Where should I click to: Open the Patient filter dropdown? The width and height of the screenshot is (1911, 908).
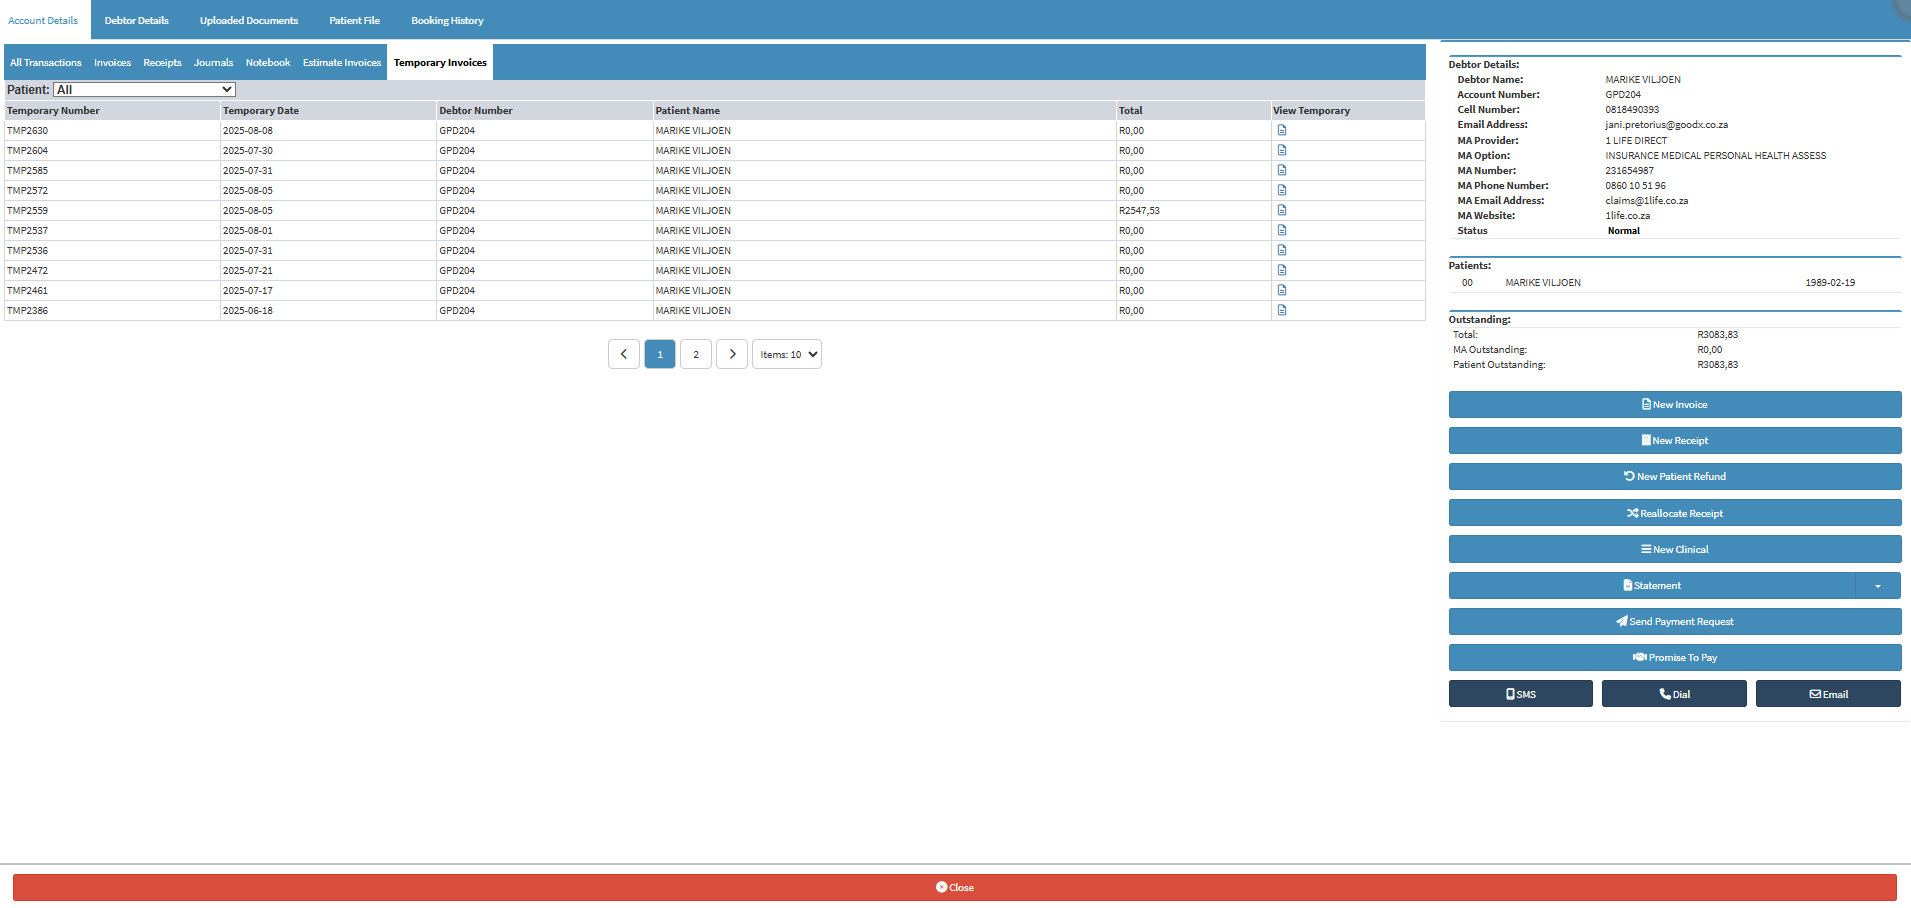144,90
